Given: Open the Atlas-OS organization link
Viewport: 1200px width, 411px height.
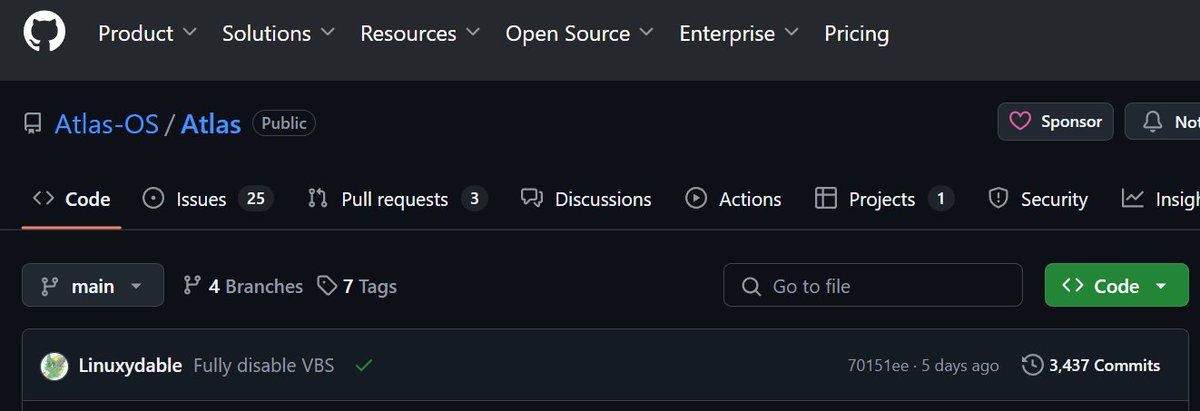Looking at the screenshot, I should click(x=106, y=124).
